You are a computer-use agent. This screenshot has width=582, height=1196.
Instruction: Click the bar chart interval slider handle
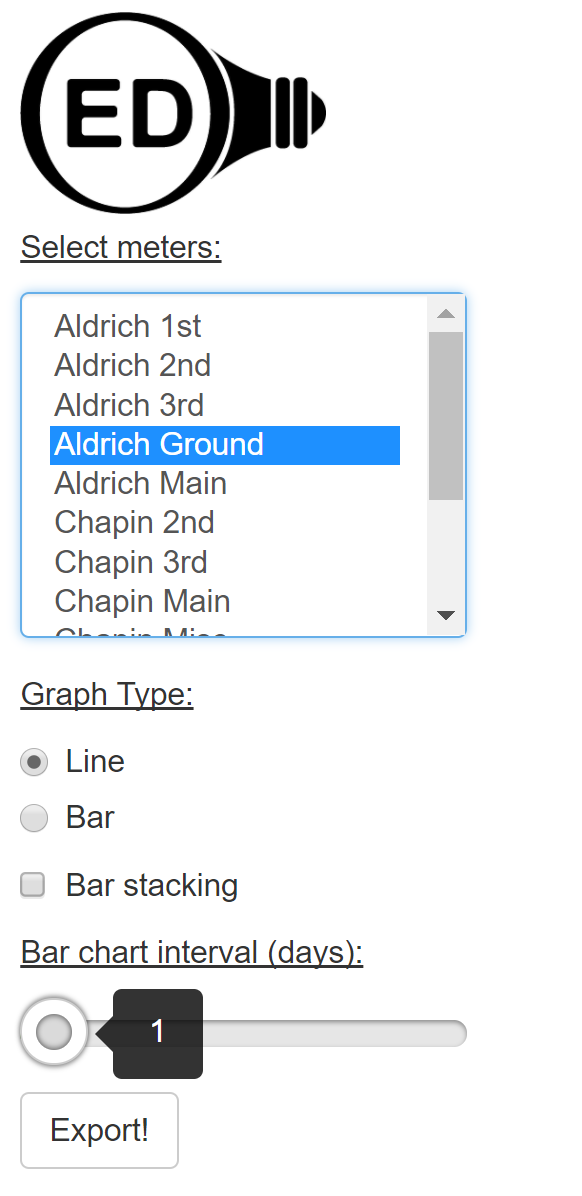tap(53, 1032)
